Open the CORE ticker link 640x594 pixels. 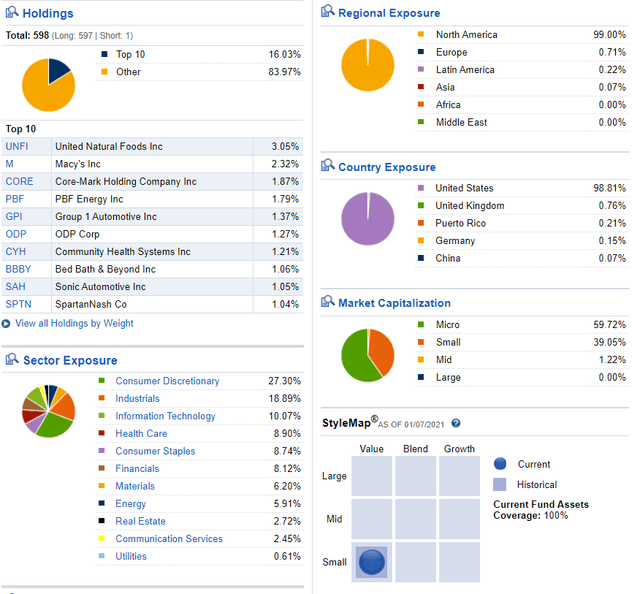(19, 181)
